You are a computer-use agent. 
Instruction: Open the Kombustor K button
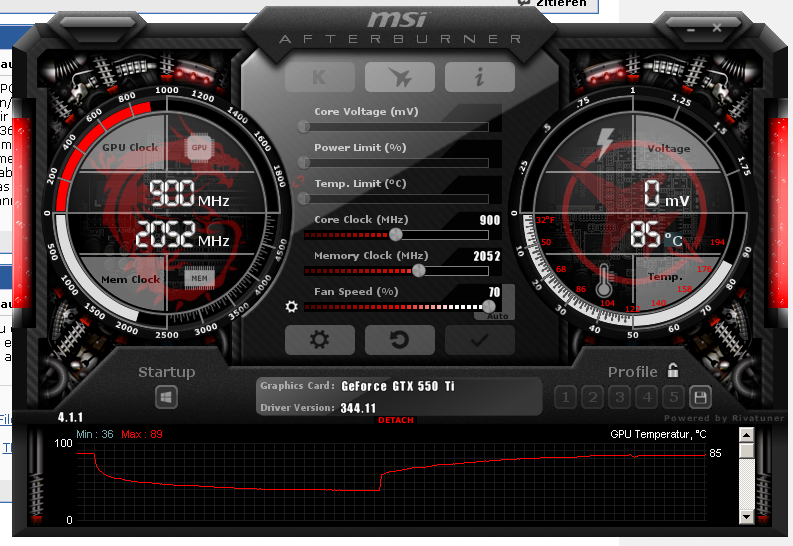pyautogui.click(x=320, y=77)
